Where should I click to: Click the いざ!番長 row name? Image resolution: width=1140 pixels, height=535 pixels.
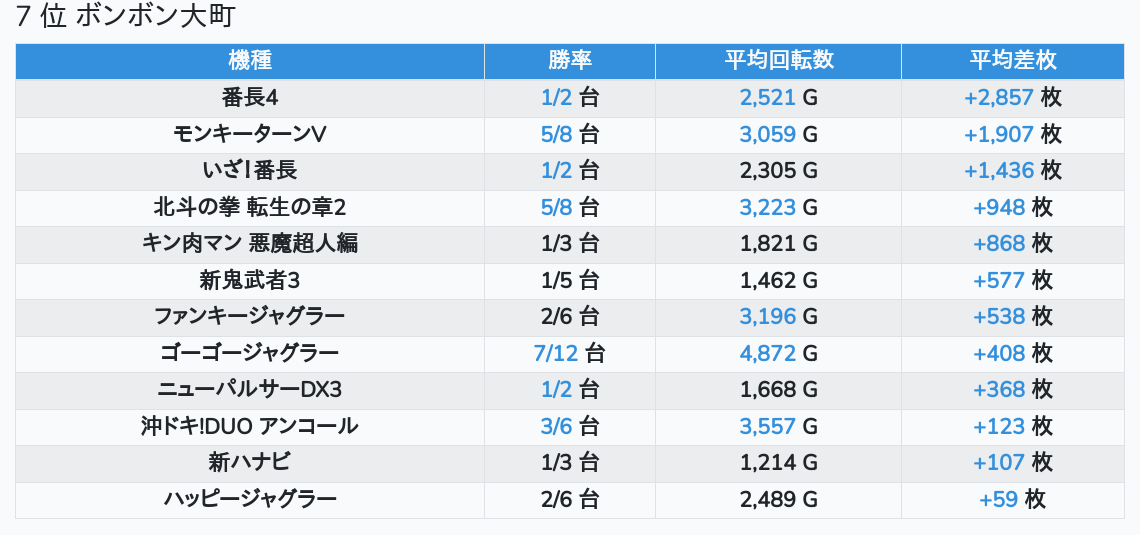250,171
